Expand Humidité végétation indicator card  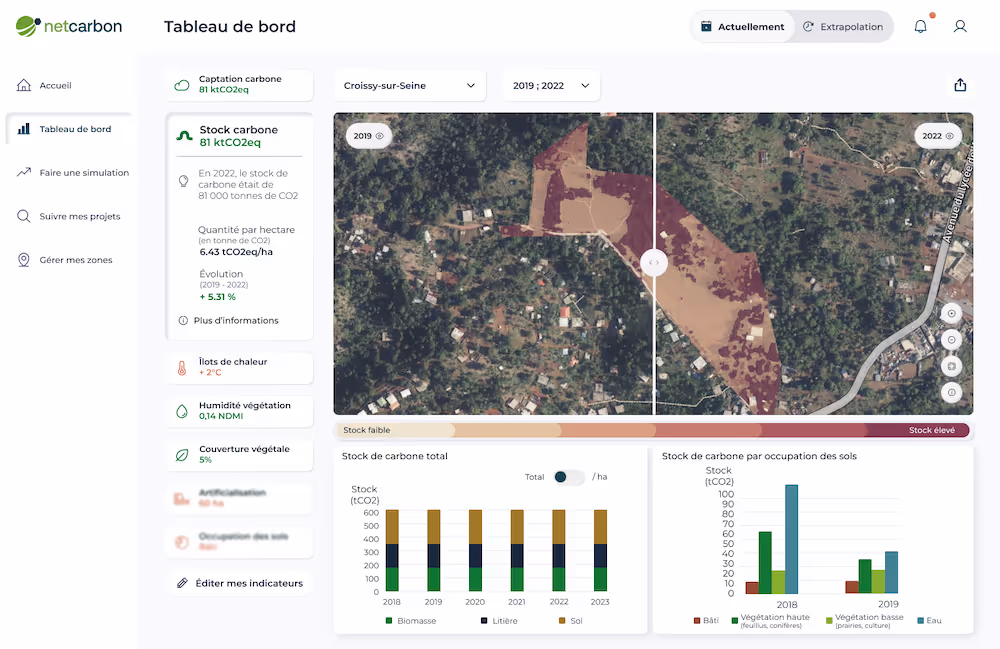click(240, 411)
